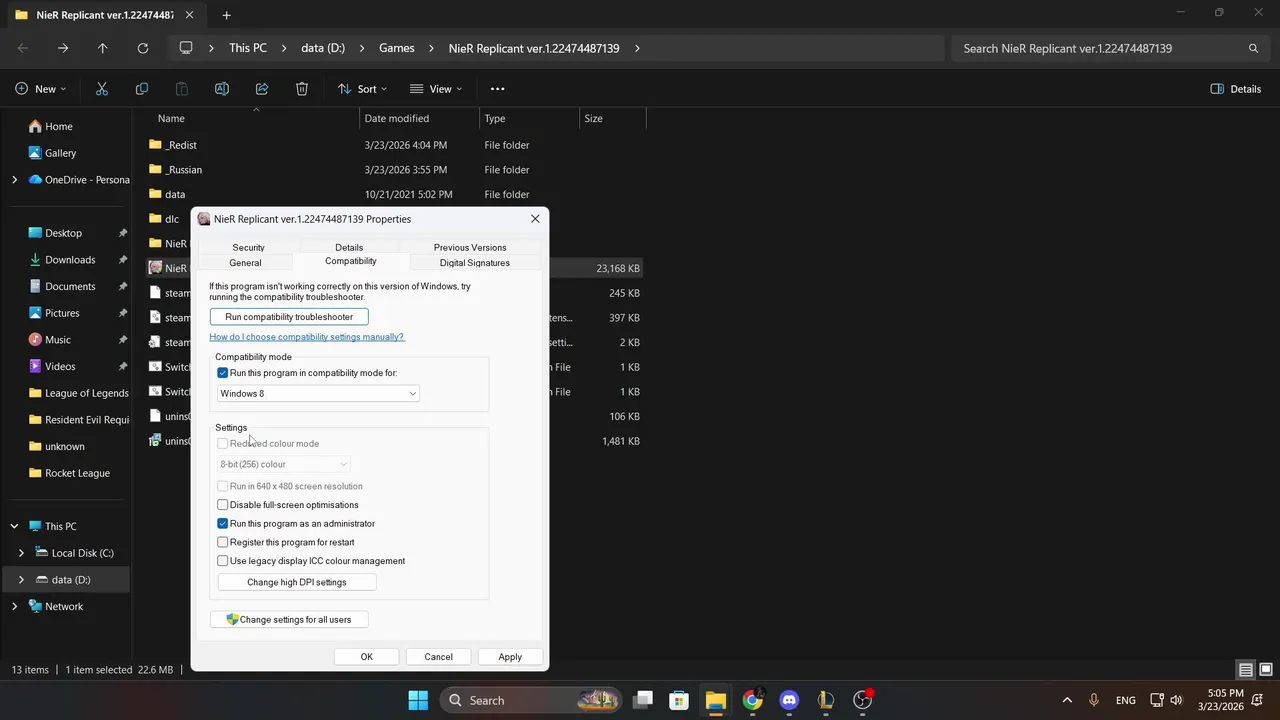This screenshot has height=720, width=1280.
Task: Collapse This PC tree node
Action: point(14,526)
